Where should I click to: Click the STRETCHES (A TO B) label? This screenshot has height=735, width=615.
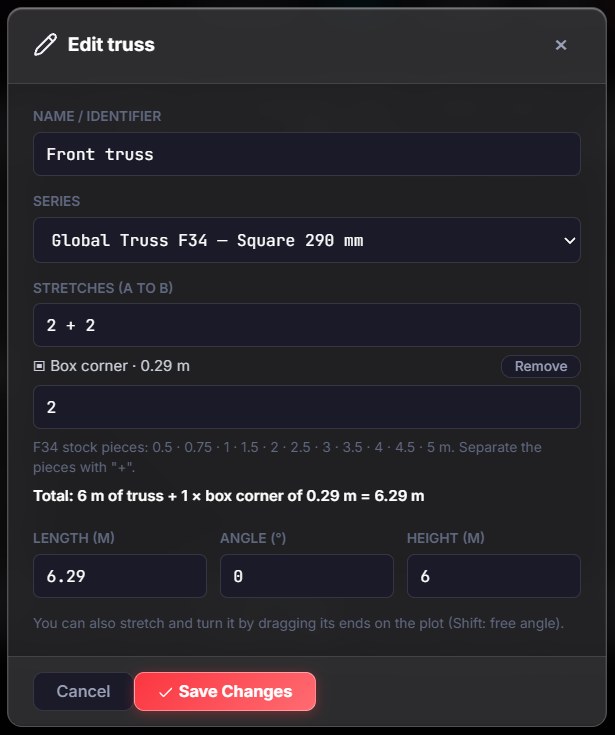pyautogui.click(x=103, y=288)
